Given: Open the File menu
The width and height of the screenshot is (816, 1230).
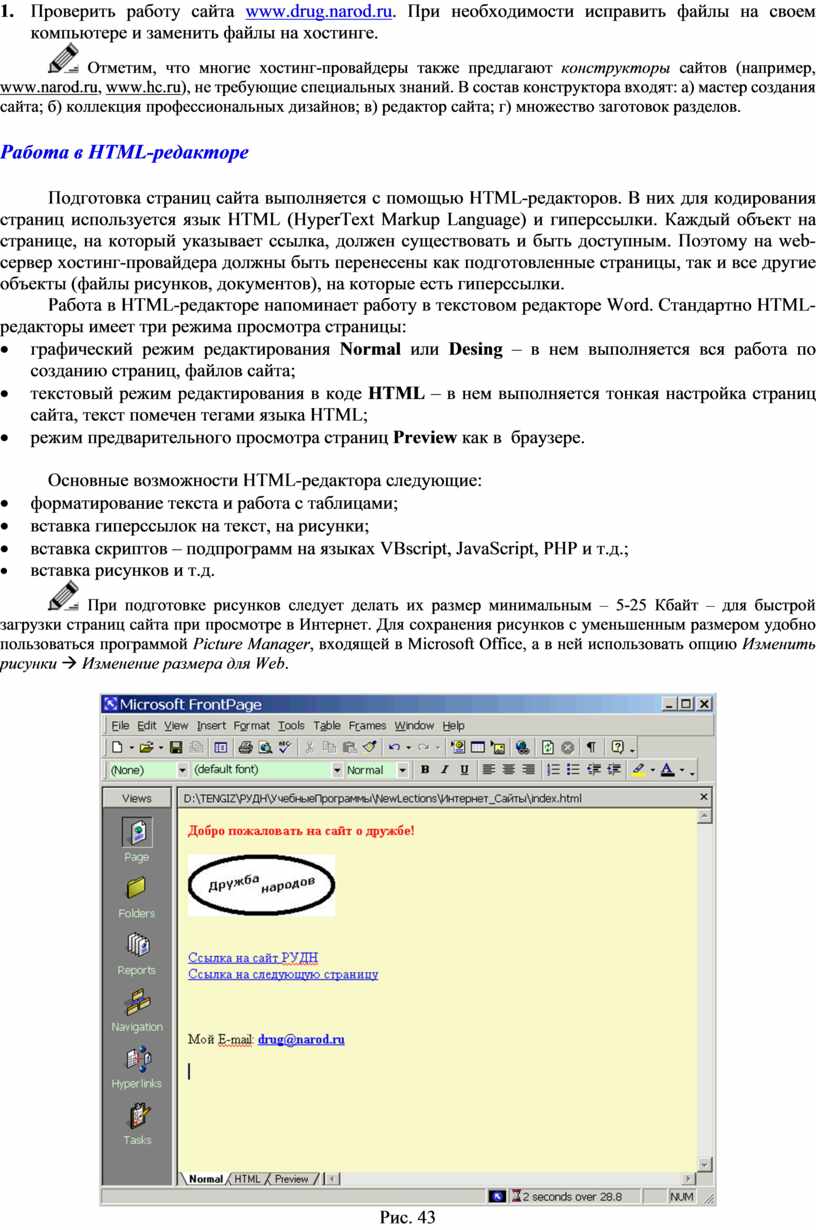Looking at the screenshot, I should click(x=120, y=725).
